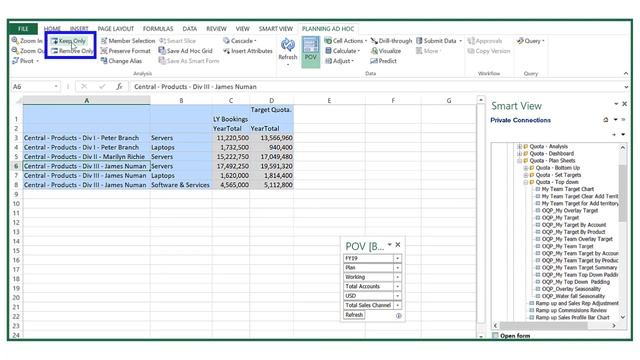Open the Adjust dropdown
640x360 pixels.
(x=340, y=61)
